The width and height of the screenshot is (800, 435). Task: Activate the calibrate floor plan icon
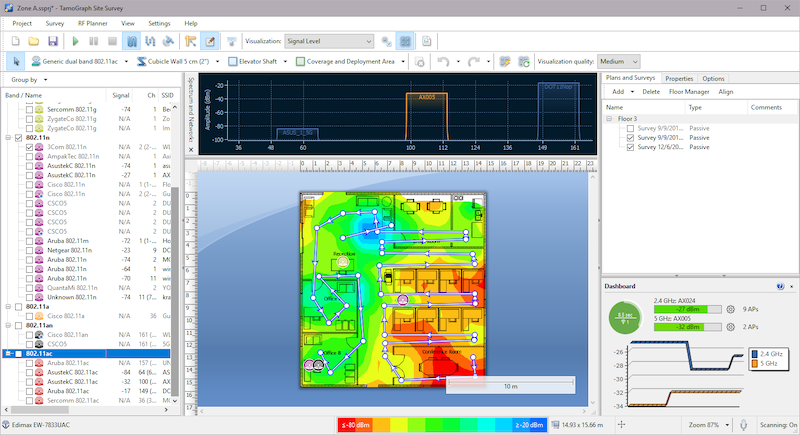191,41
